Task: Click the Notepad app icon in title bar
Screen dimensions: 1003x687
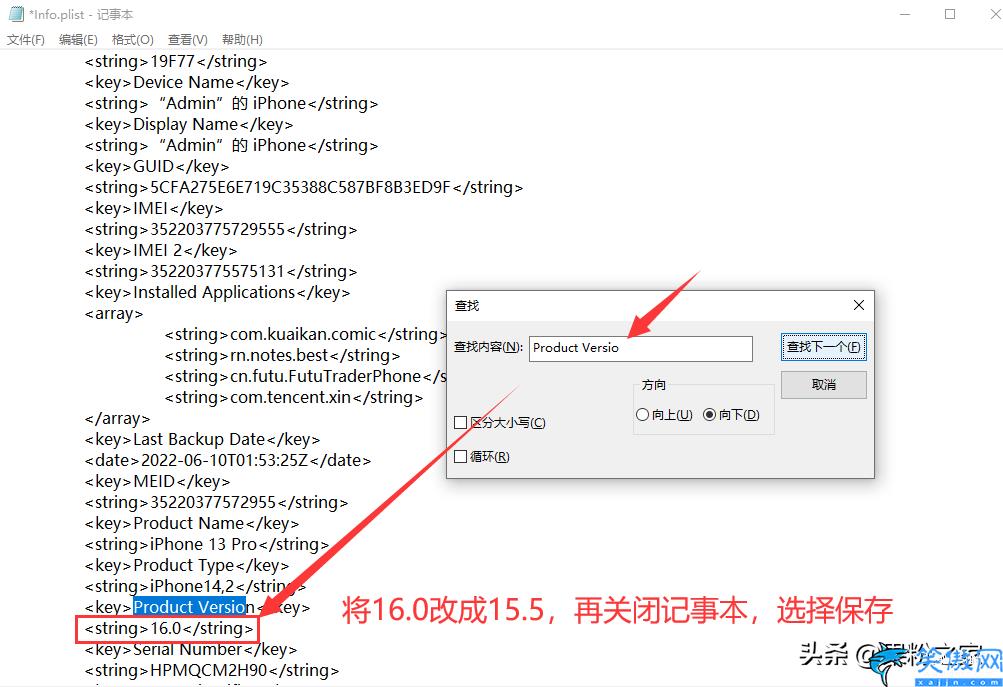Action: coord(15,14)
